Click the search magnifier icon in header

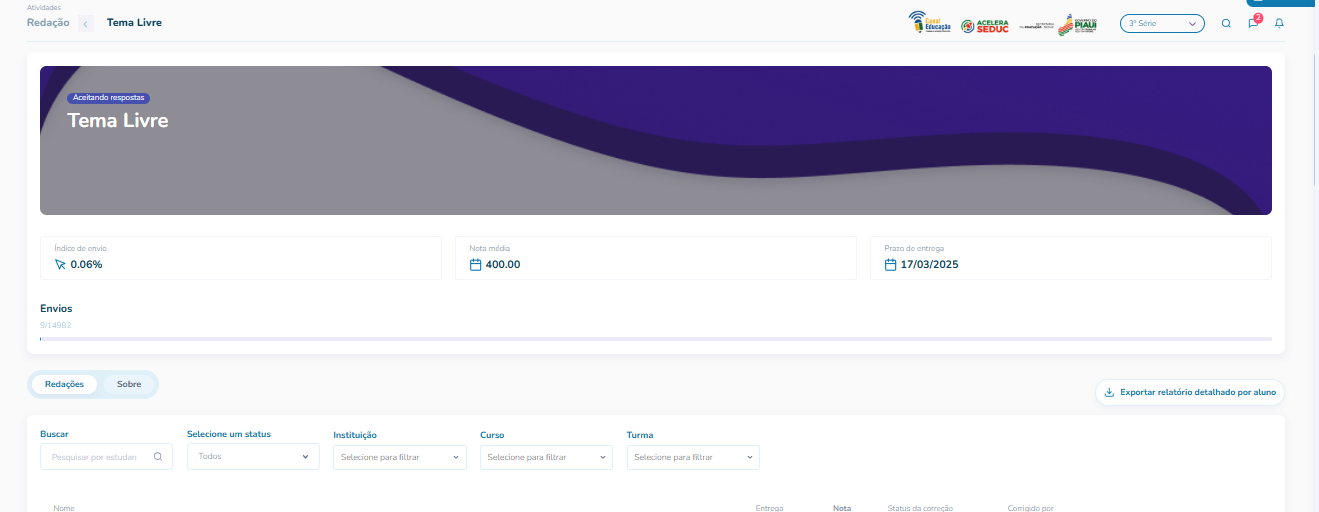pos(1226,23)
